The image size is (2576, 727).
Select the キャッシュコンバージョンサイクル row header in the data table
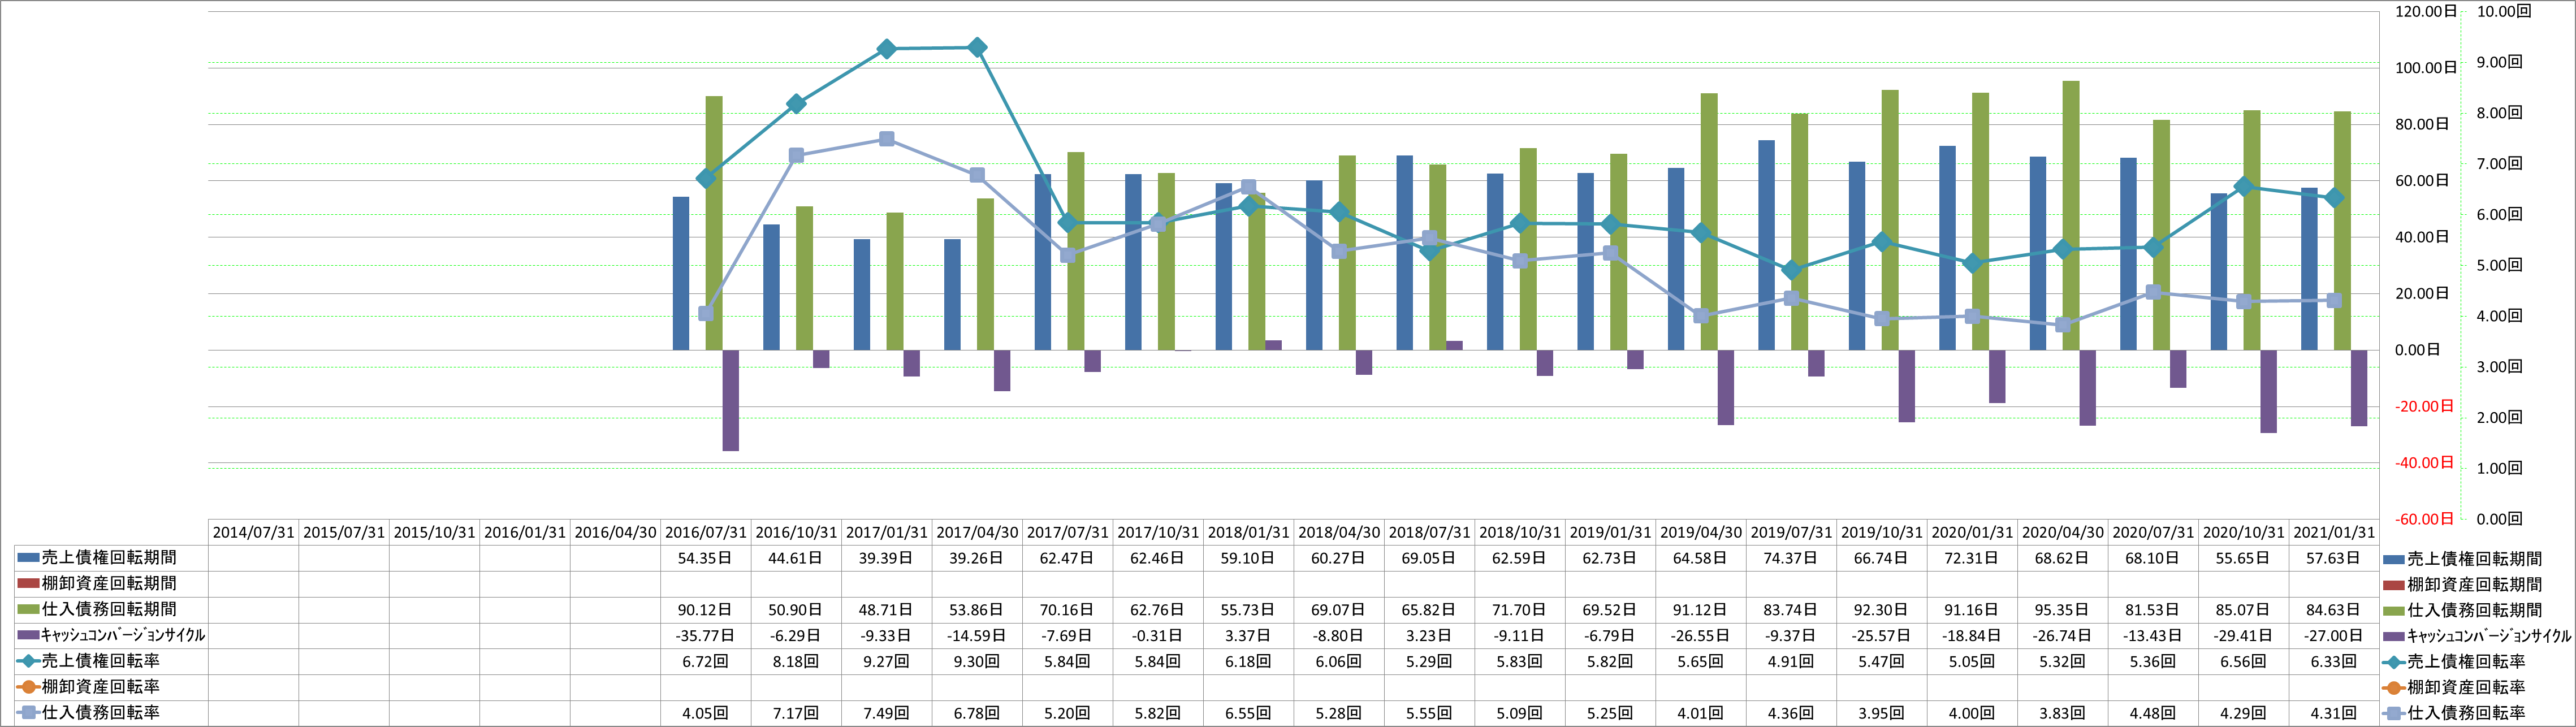[110, 635]
